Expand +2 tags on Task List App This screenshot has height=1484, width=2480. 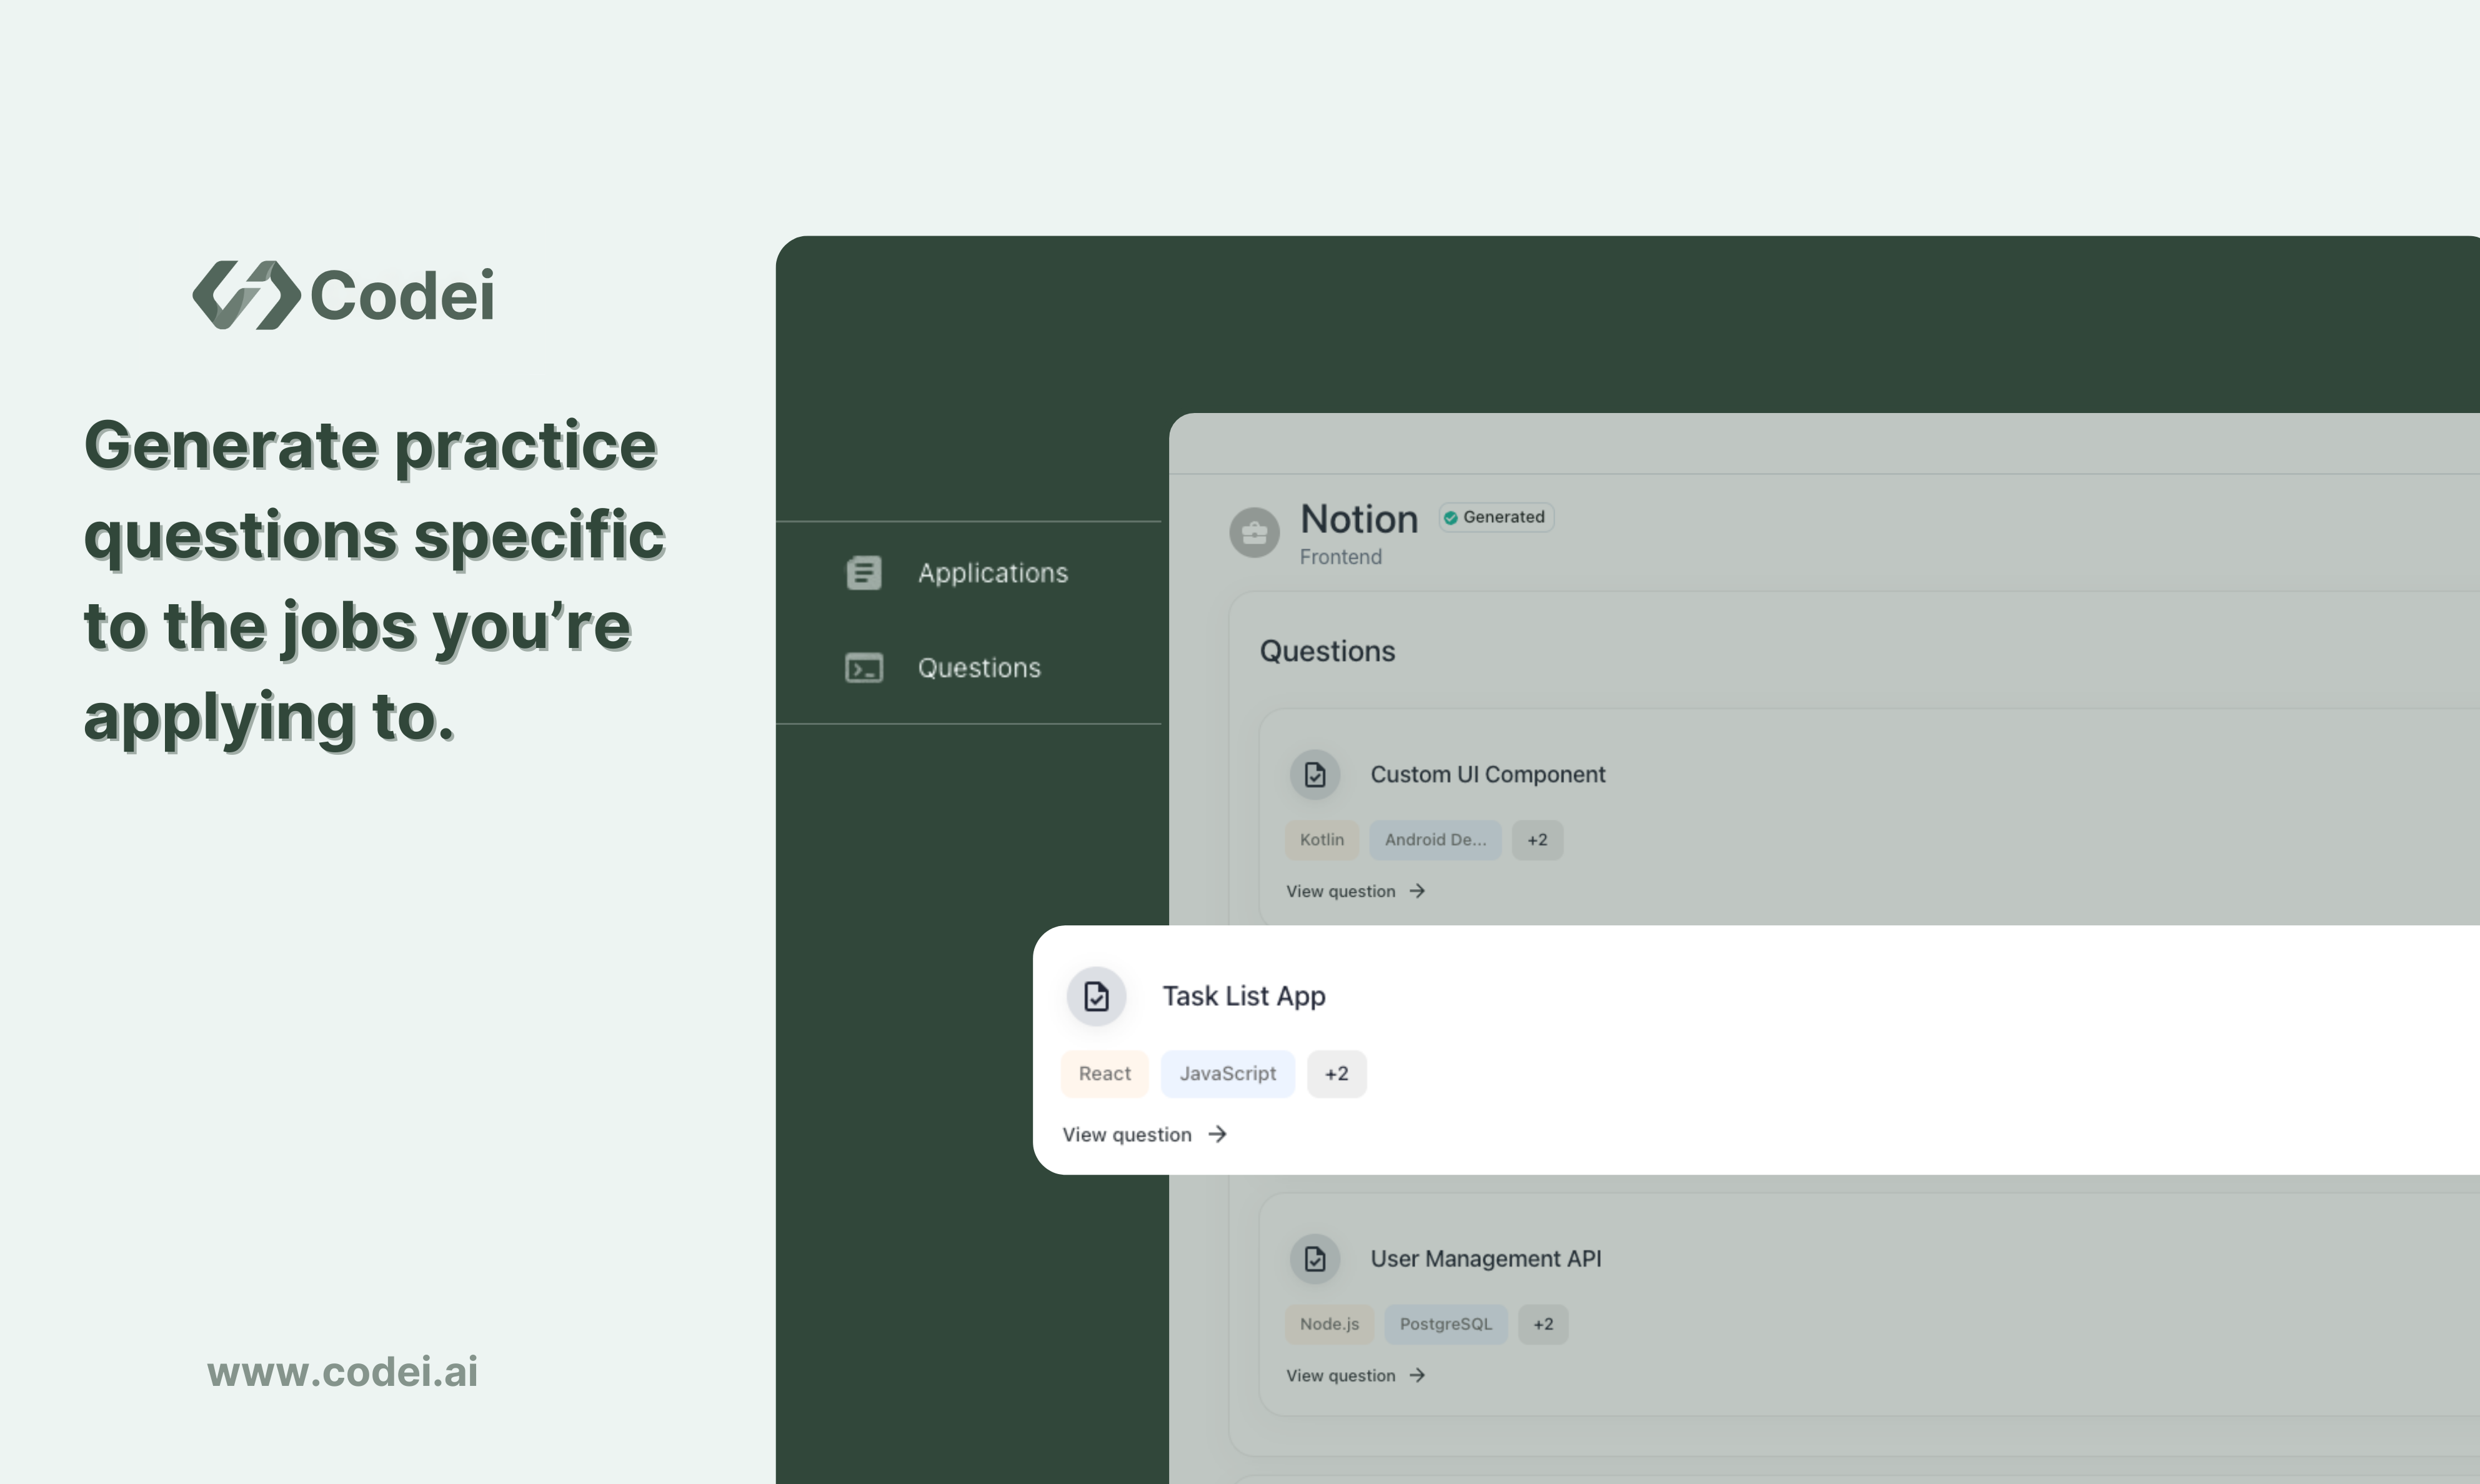tap(1336, 1074)
